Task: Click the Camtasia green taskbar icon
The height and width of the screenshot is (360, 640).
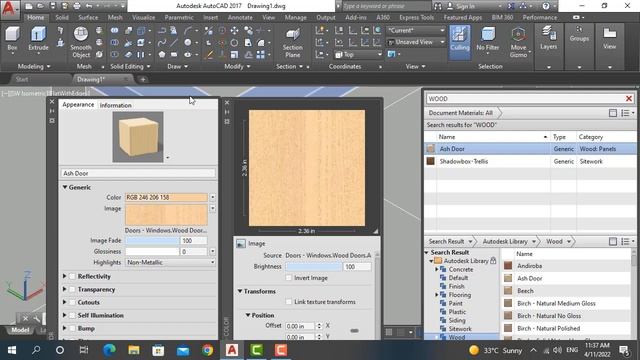Action: [x=256, y=350]
